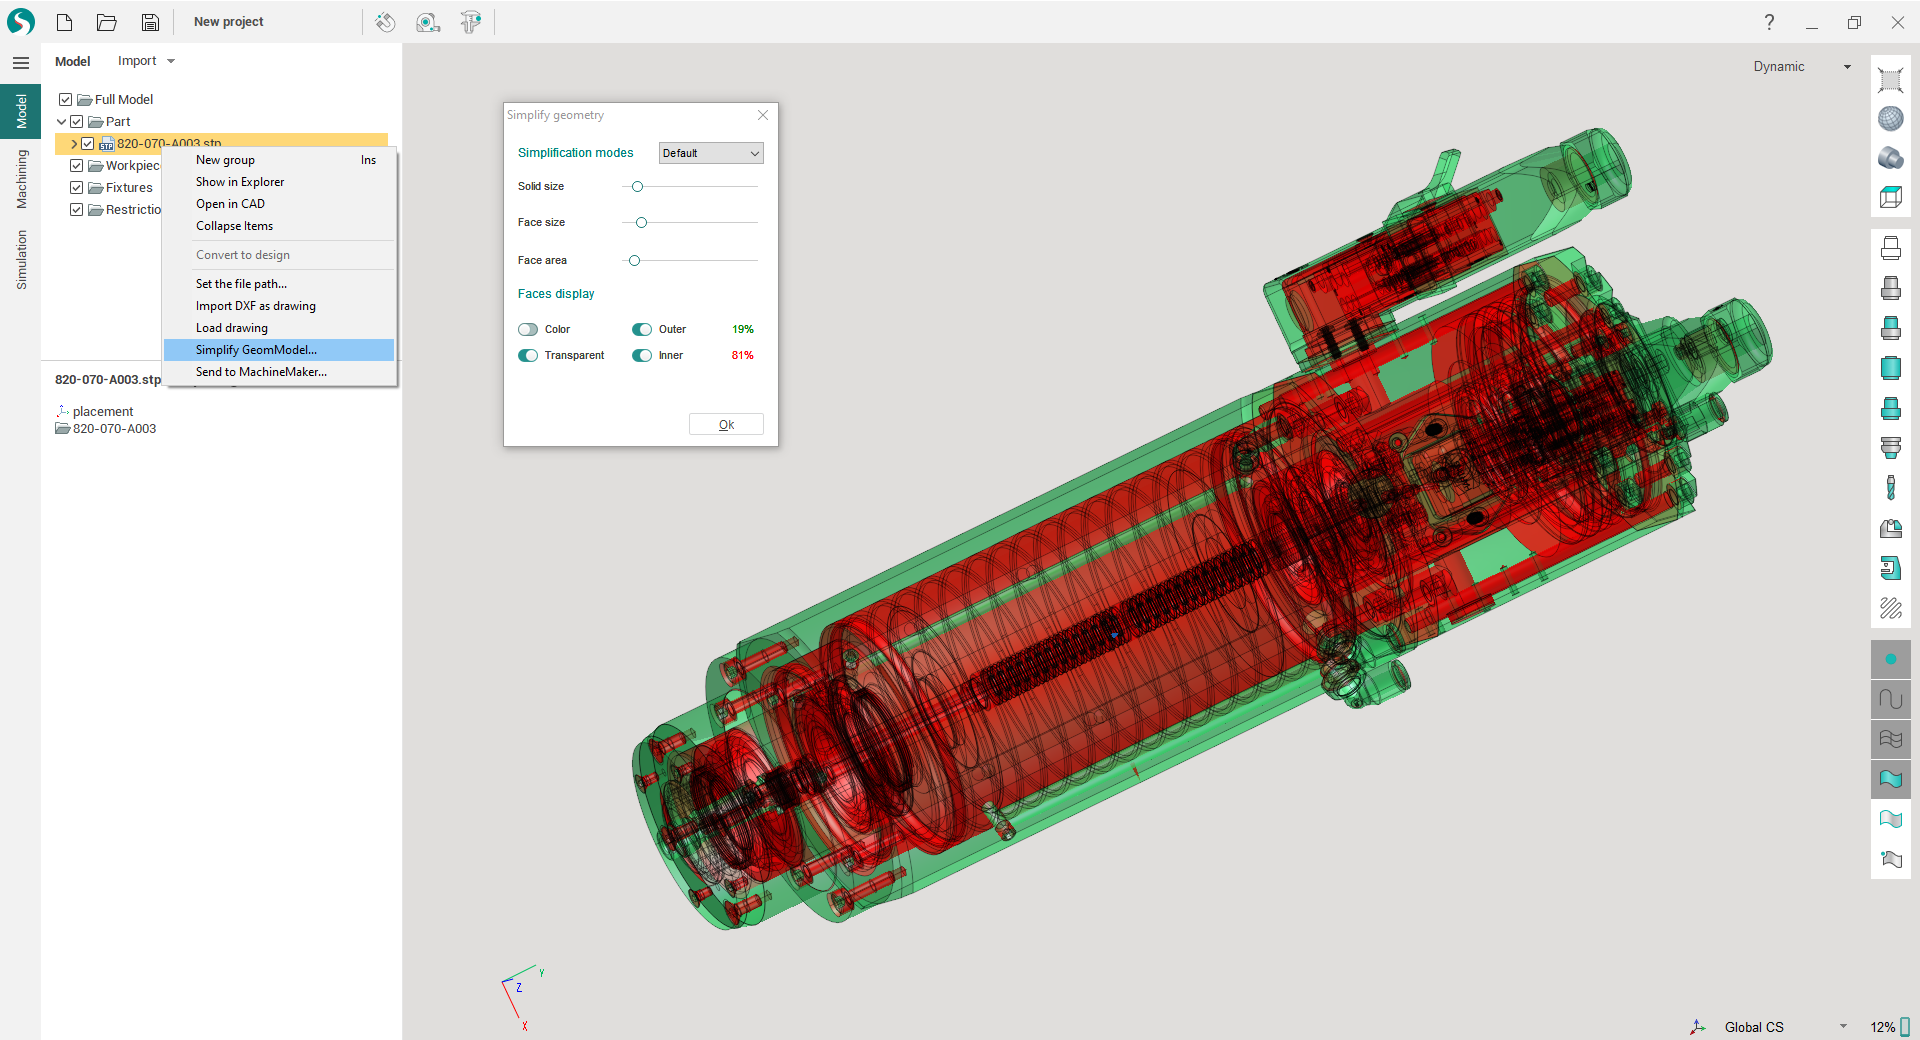Screen dimensions: 1920x1040
Task: Click Ok in Simplify geometry dialog
Action: coord(726,424)
